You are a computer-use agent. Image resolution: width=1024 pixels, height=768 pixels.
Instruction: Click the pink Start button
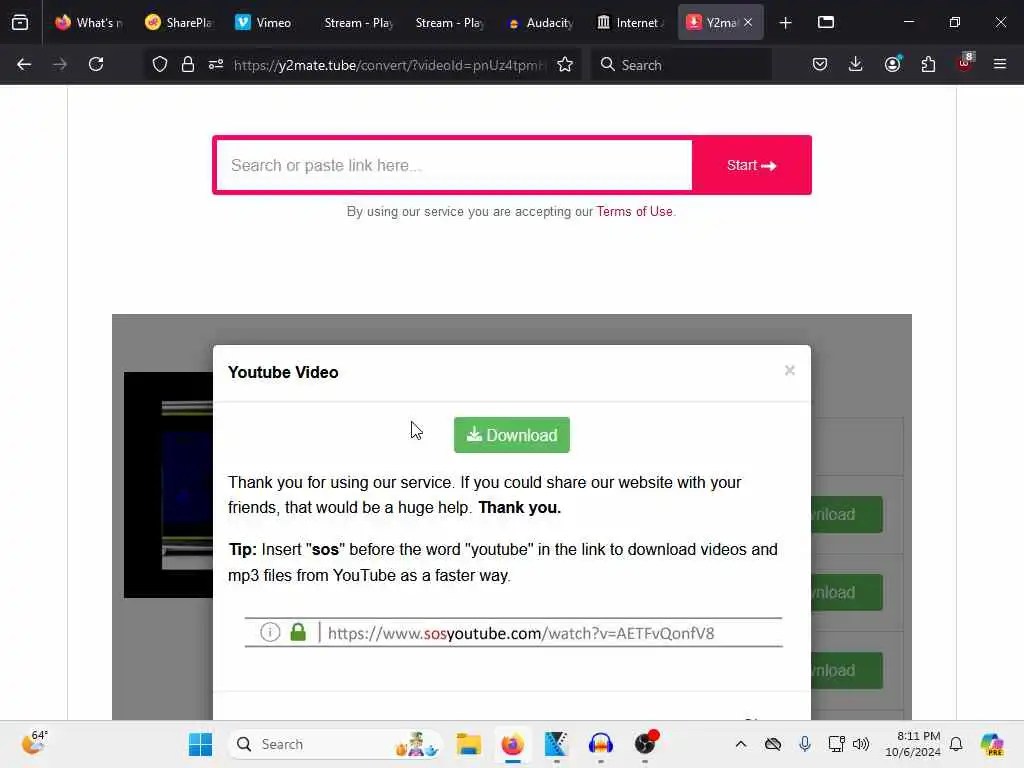click(752, 165)
